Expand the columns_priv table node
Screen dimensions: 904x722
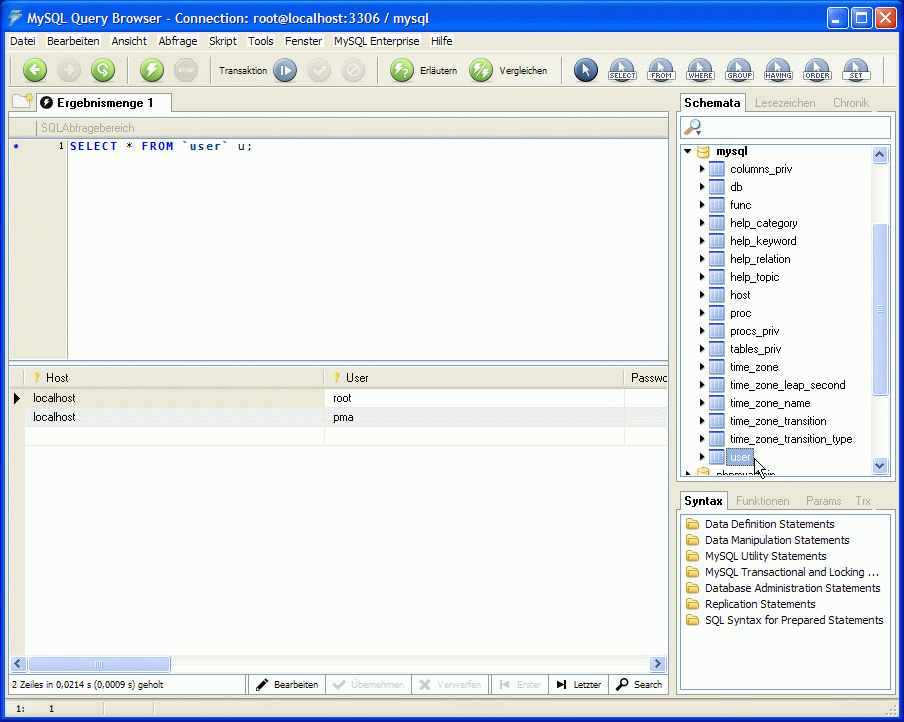pos(702,169)
